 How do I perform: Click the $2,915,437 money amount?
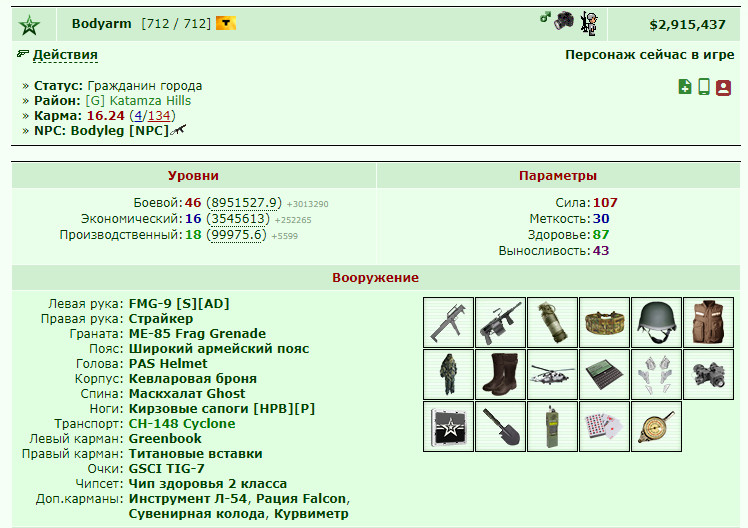pos(687,25)
